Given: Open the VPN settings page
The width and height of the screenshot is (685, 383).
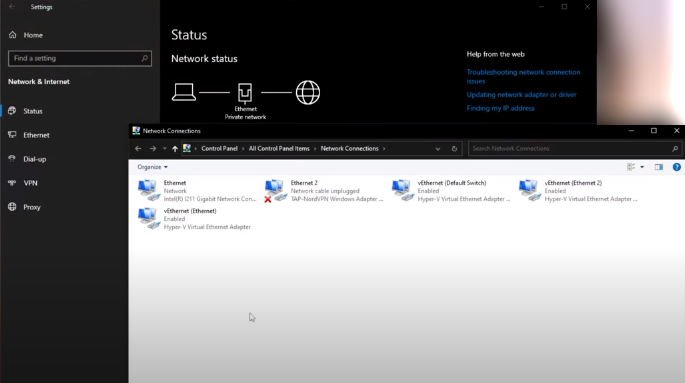Looking at the screenshot, I should (30, 183).
